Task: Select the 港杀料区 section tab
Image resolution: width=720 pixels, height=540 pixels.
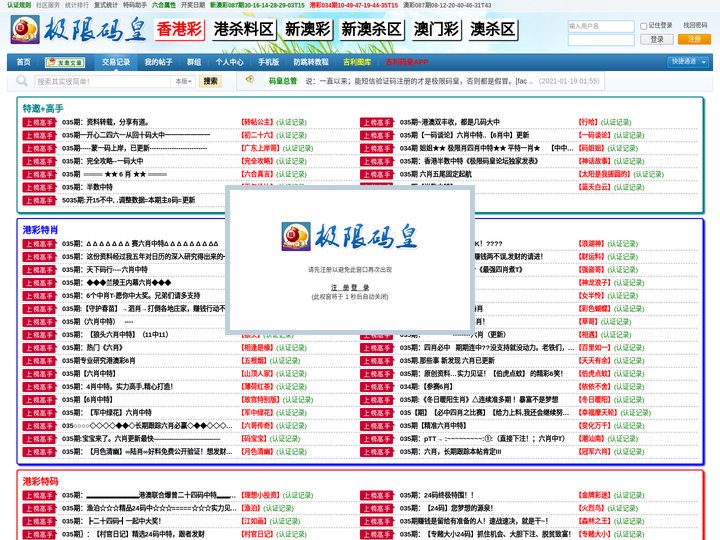Action: point(244,30)
